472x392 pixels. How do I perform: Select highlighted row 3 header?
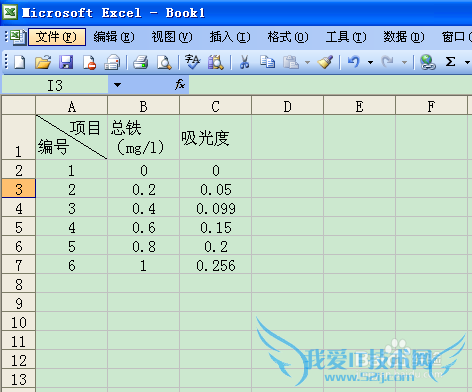(19, 189)
